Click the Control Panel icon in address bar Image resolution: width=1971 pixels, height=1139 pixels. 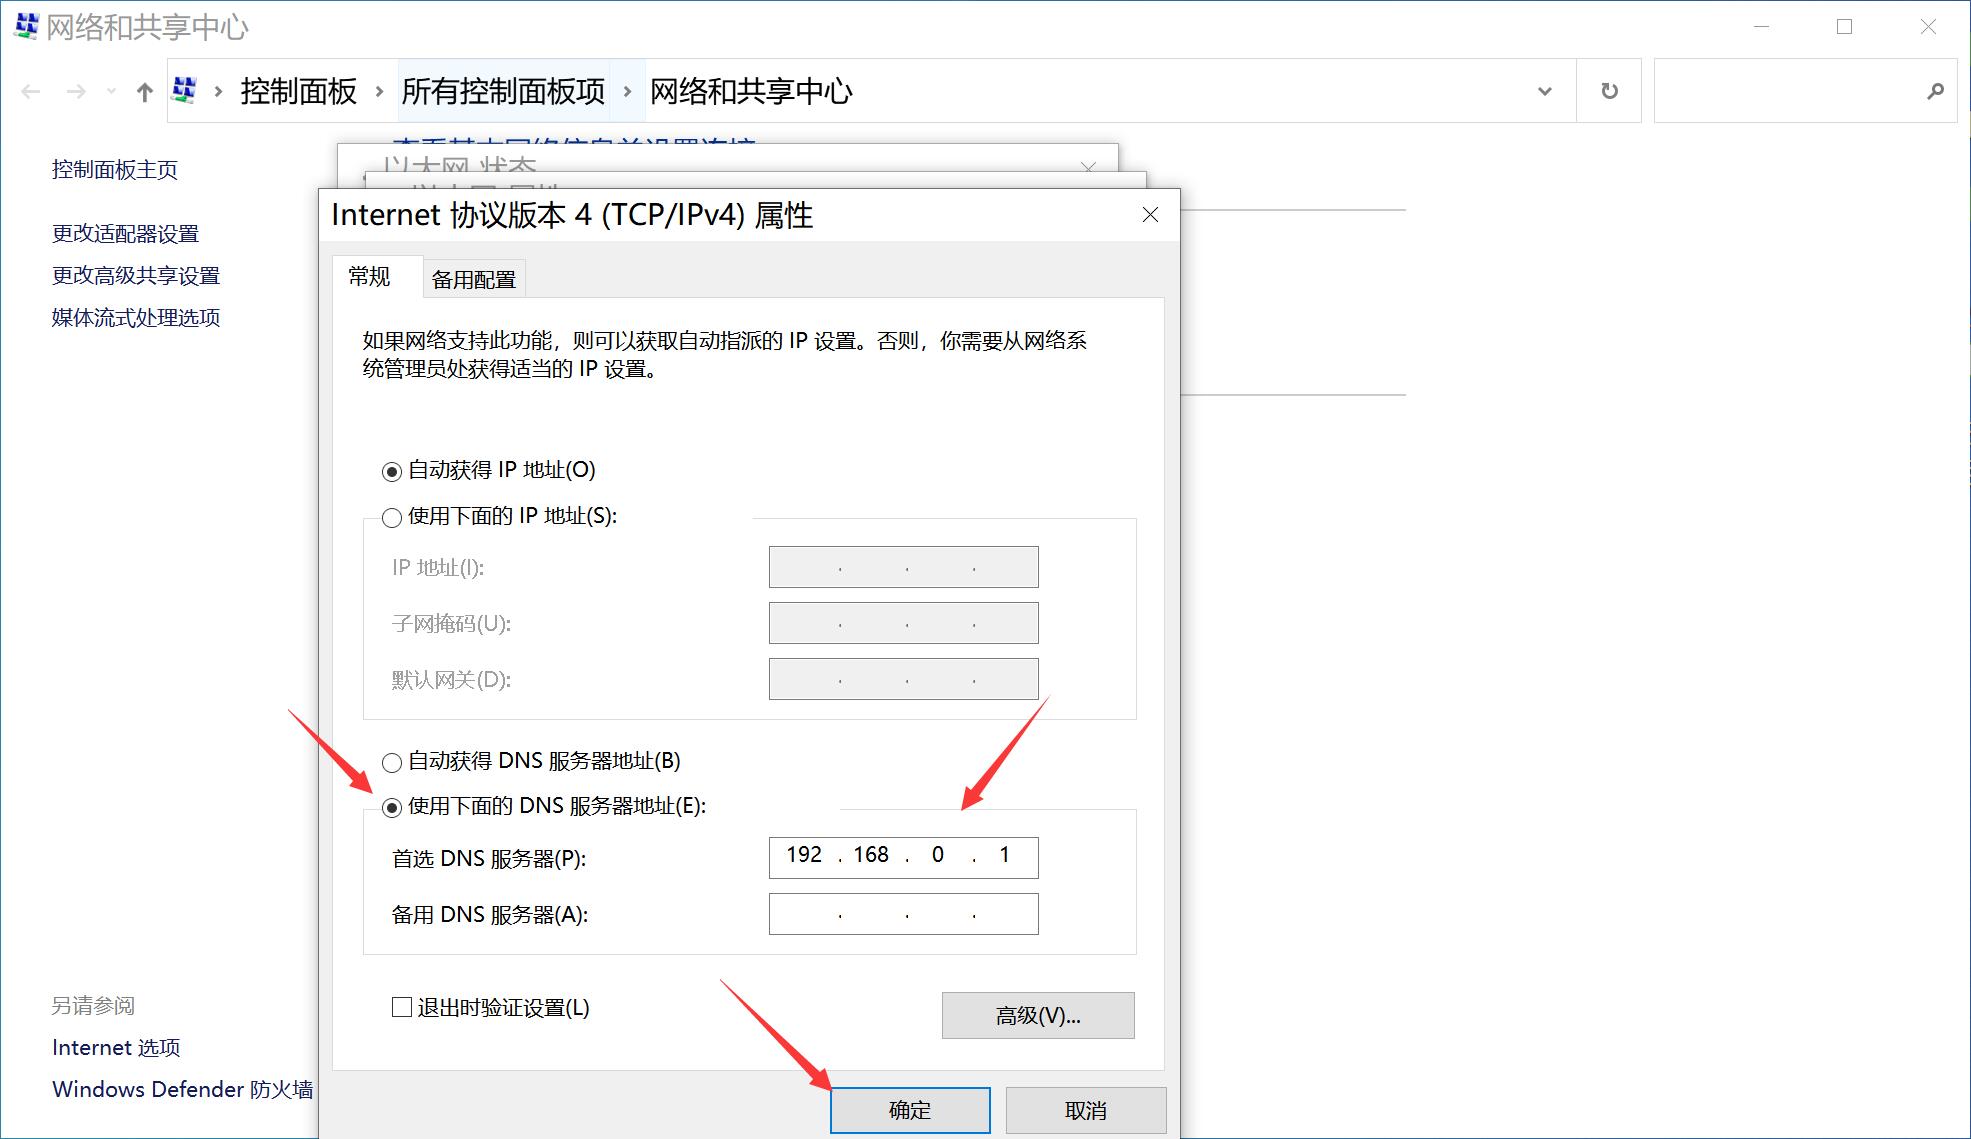click(184, 91)
